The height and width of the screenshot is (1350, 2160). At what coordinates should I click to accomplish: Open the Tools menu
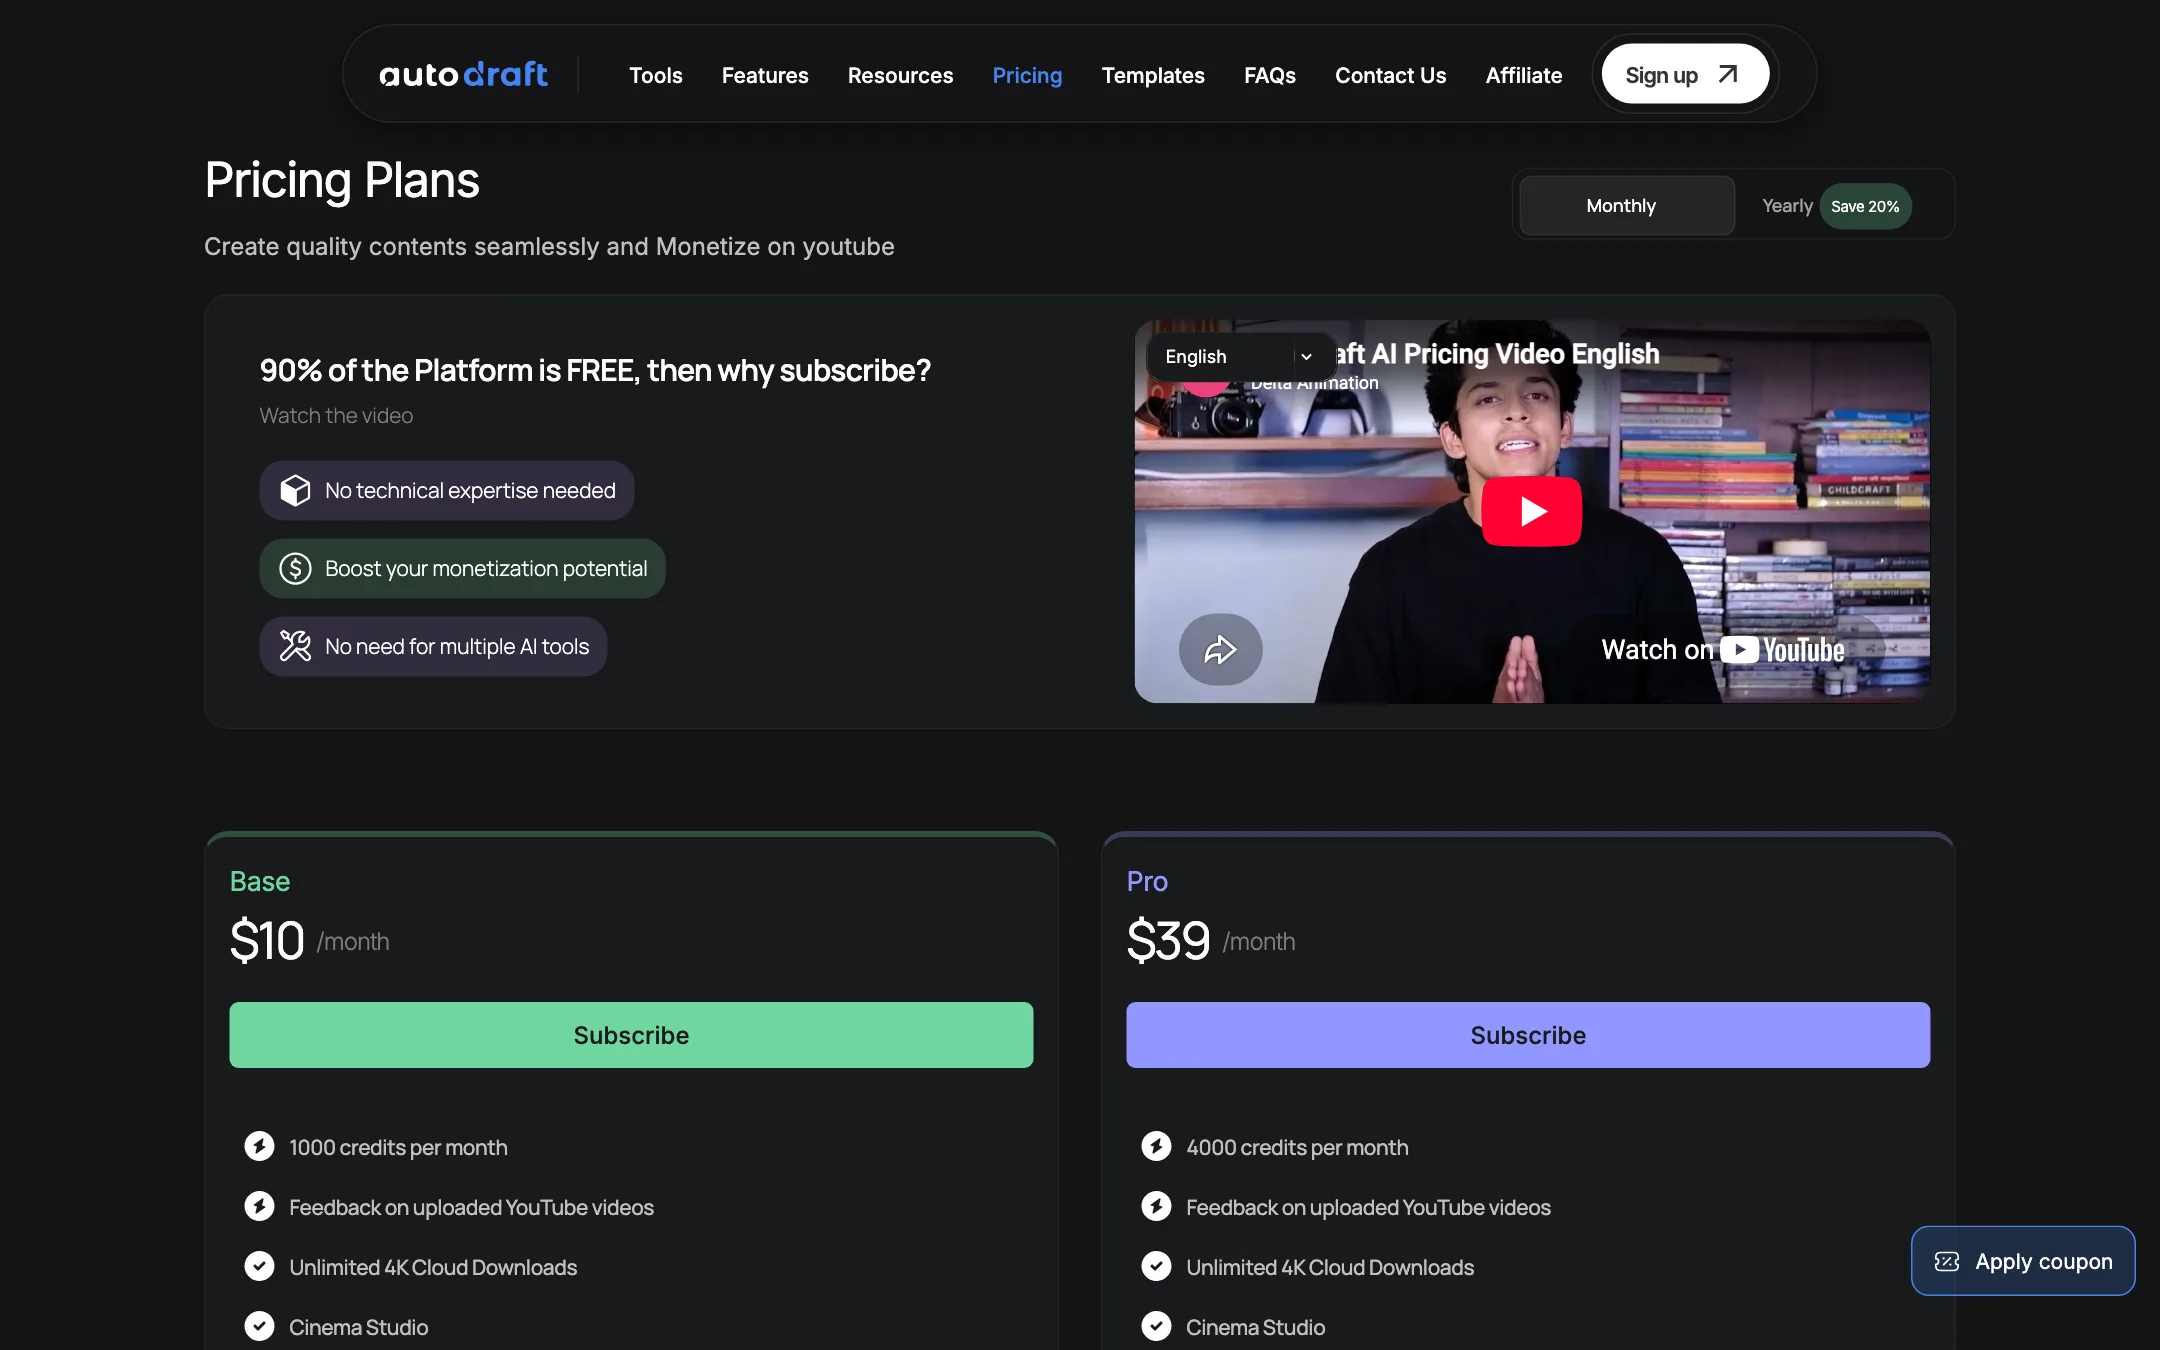[x=655, y=75]
